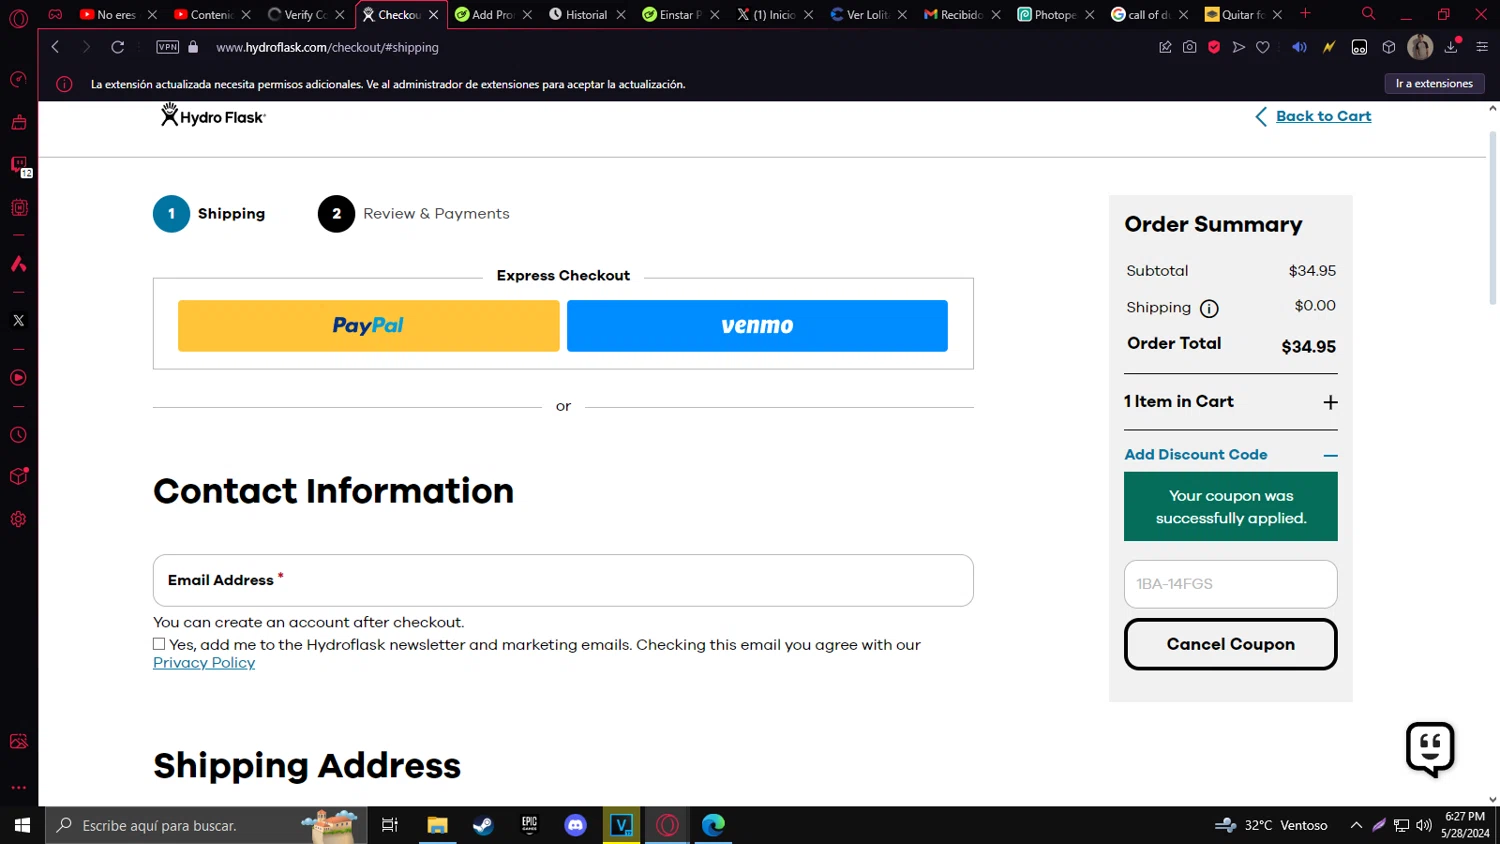Click the Cancel Coupon button
The height and width of the screenshot is (844, 1500).
coord(1230,645)
